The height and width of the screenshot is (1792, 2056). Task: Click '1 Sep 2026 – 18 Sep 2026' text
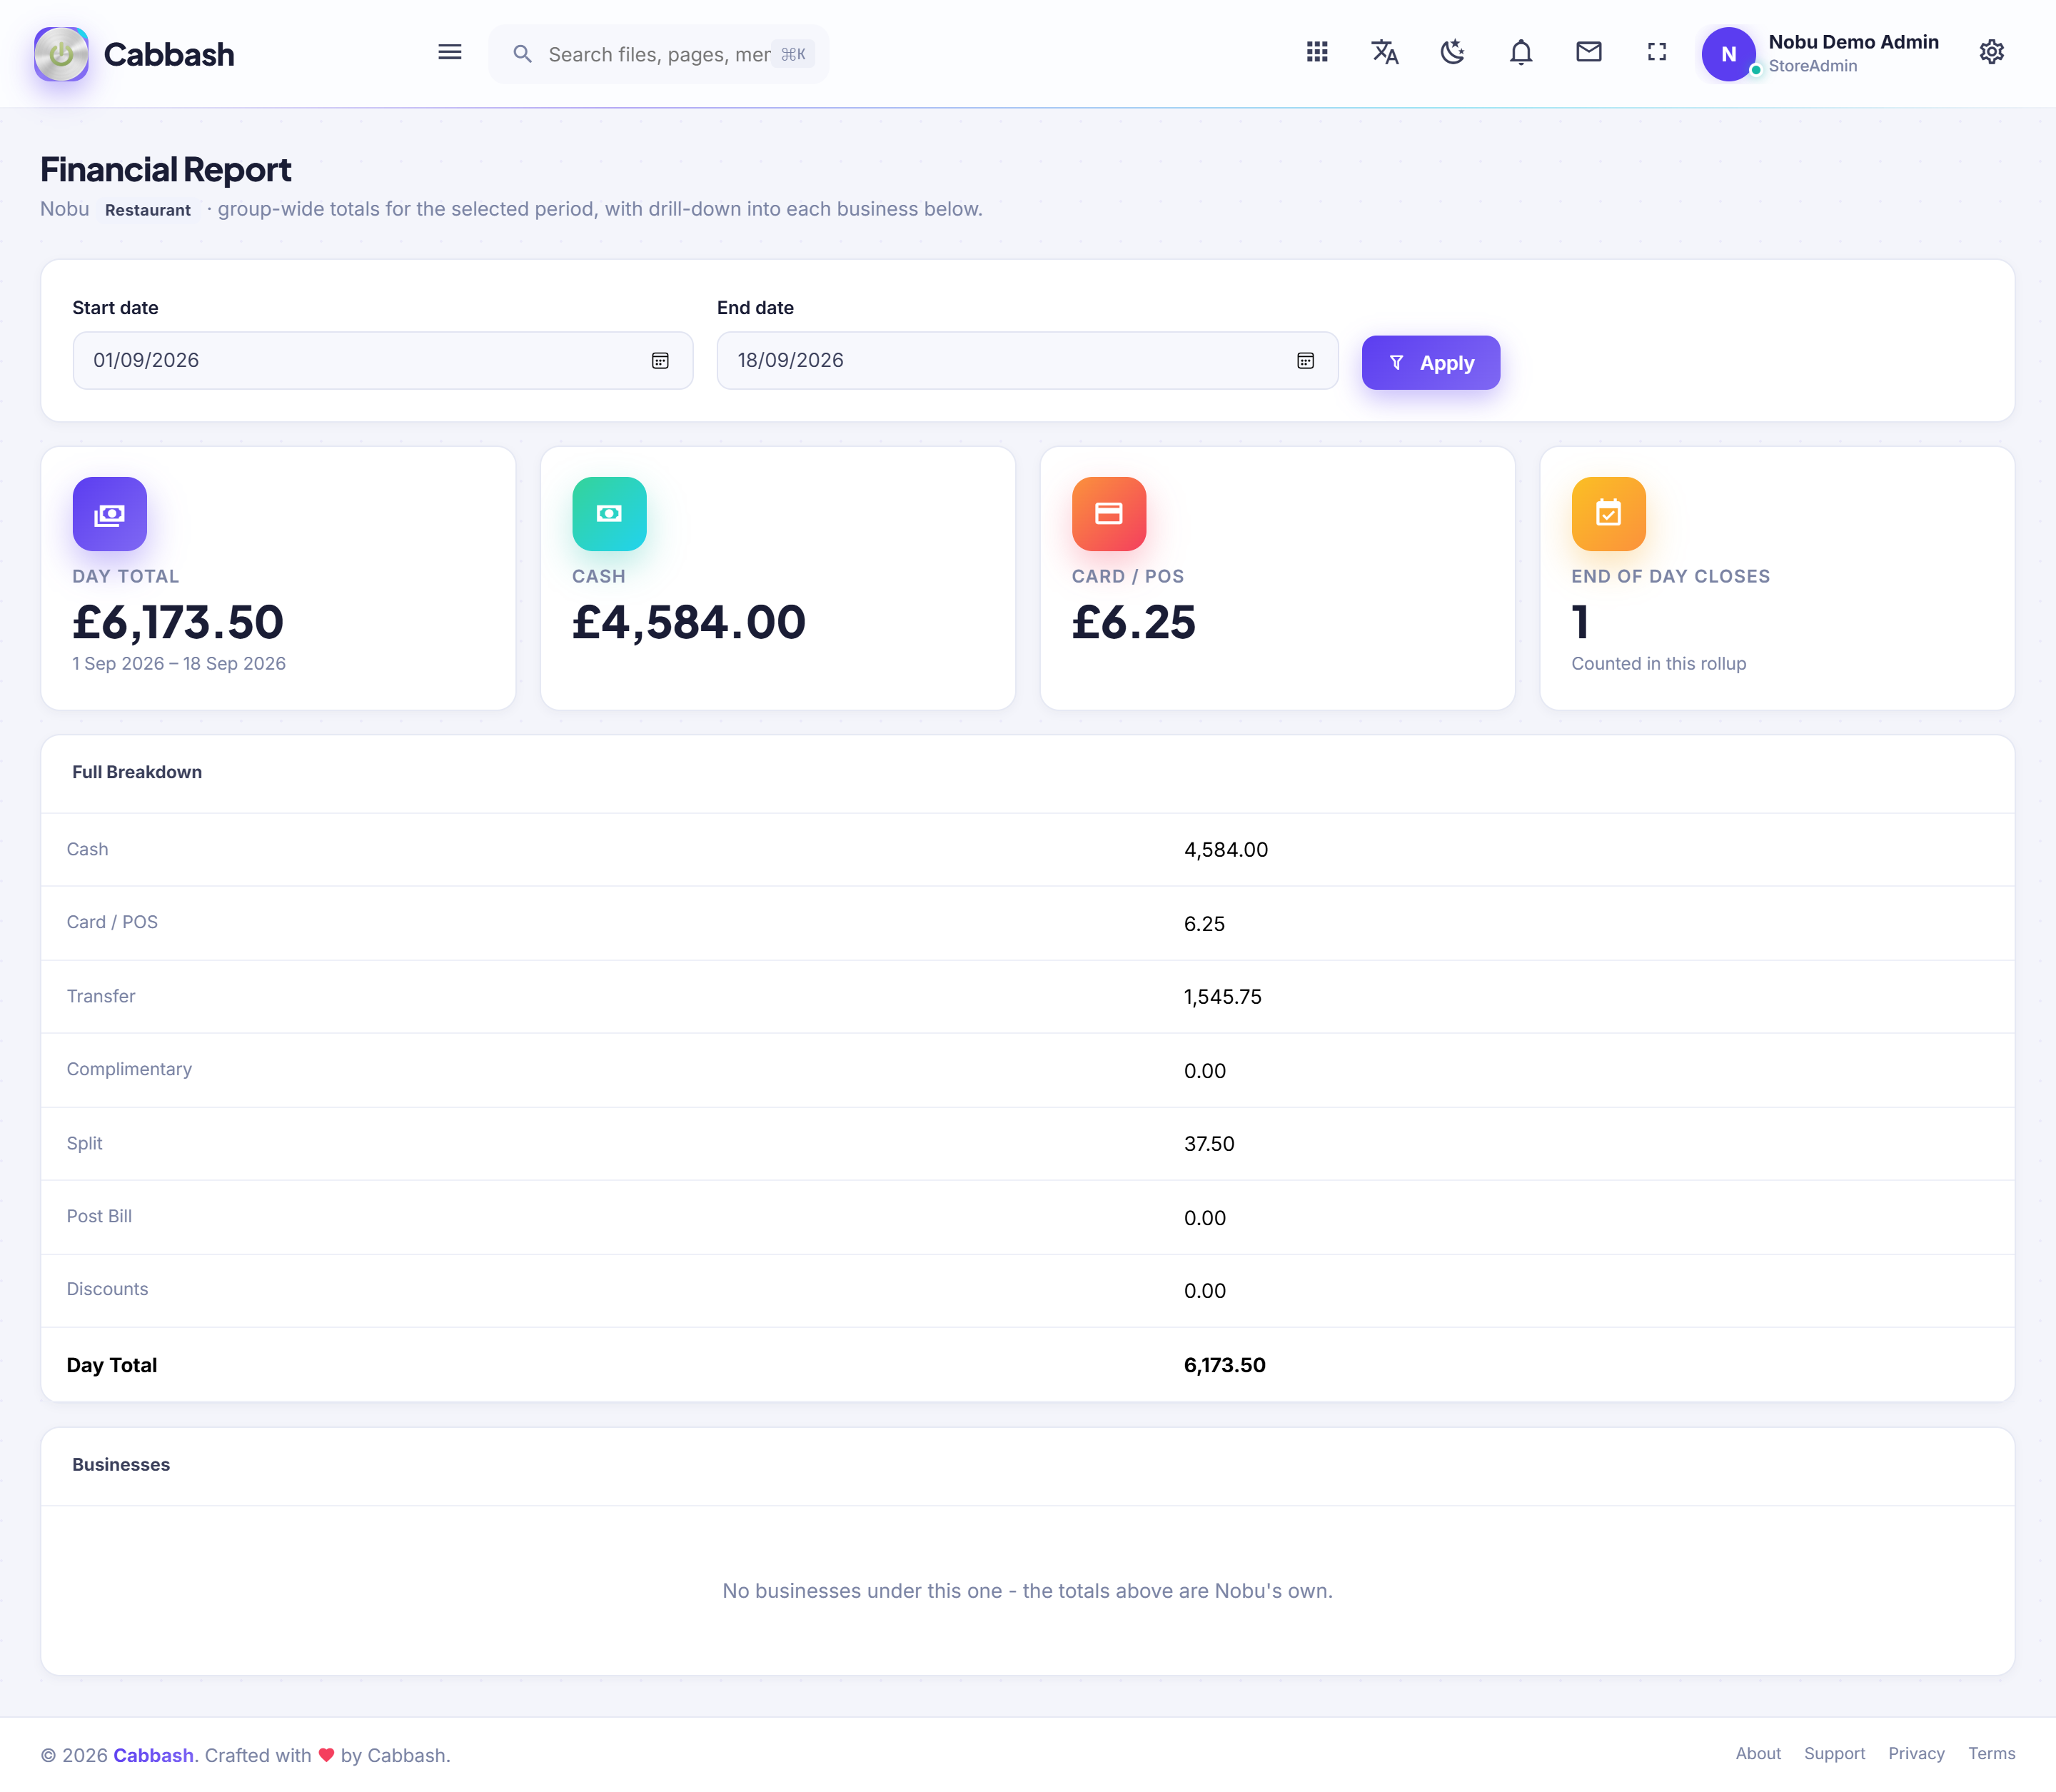179,664
